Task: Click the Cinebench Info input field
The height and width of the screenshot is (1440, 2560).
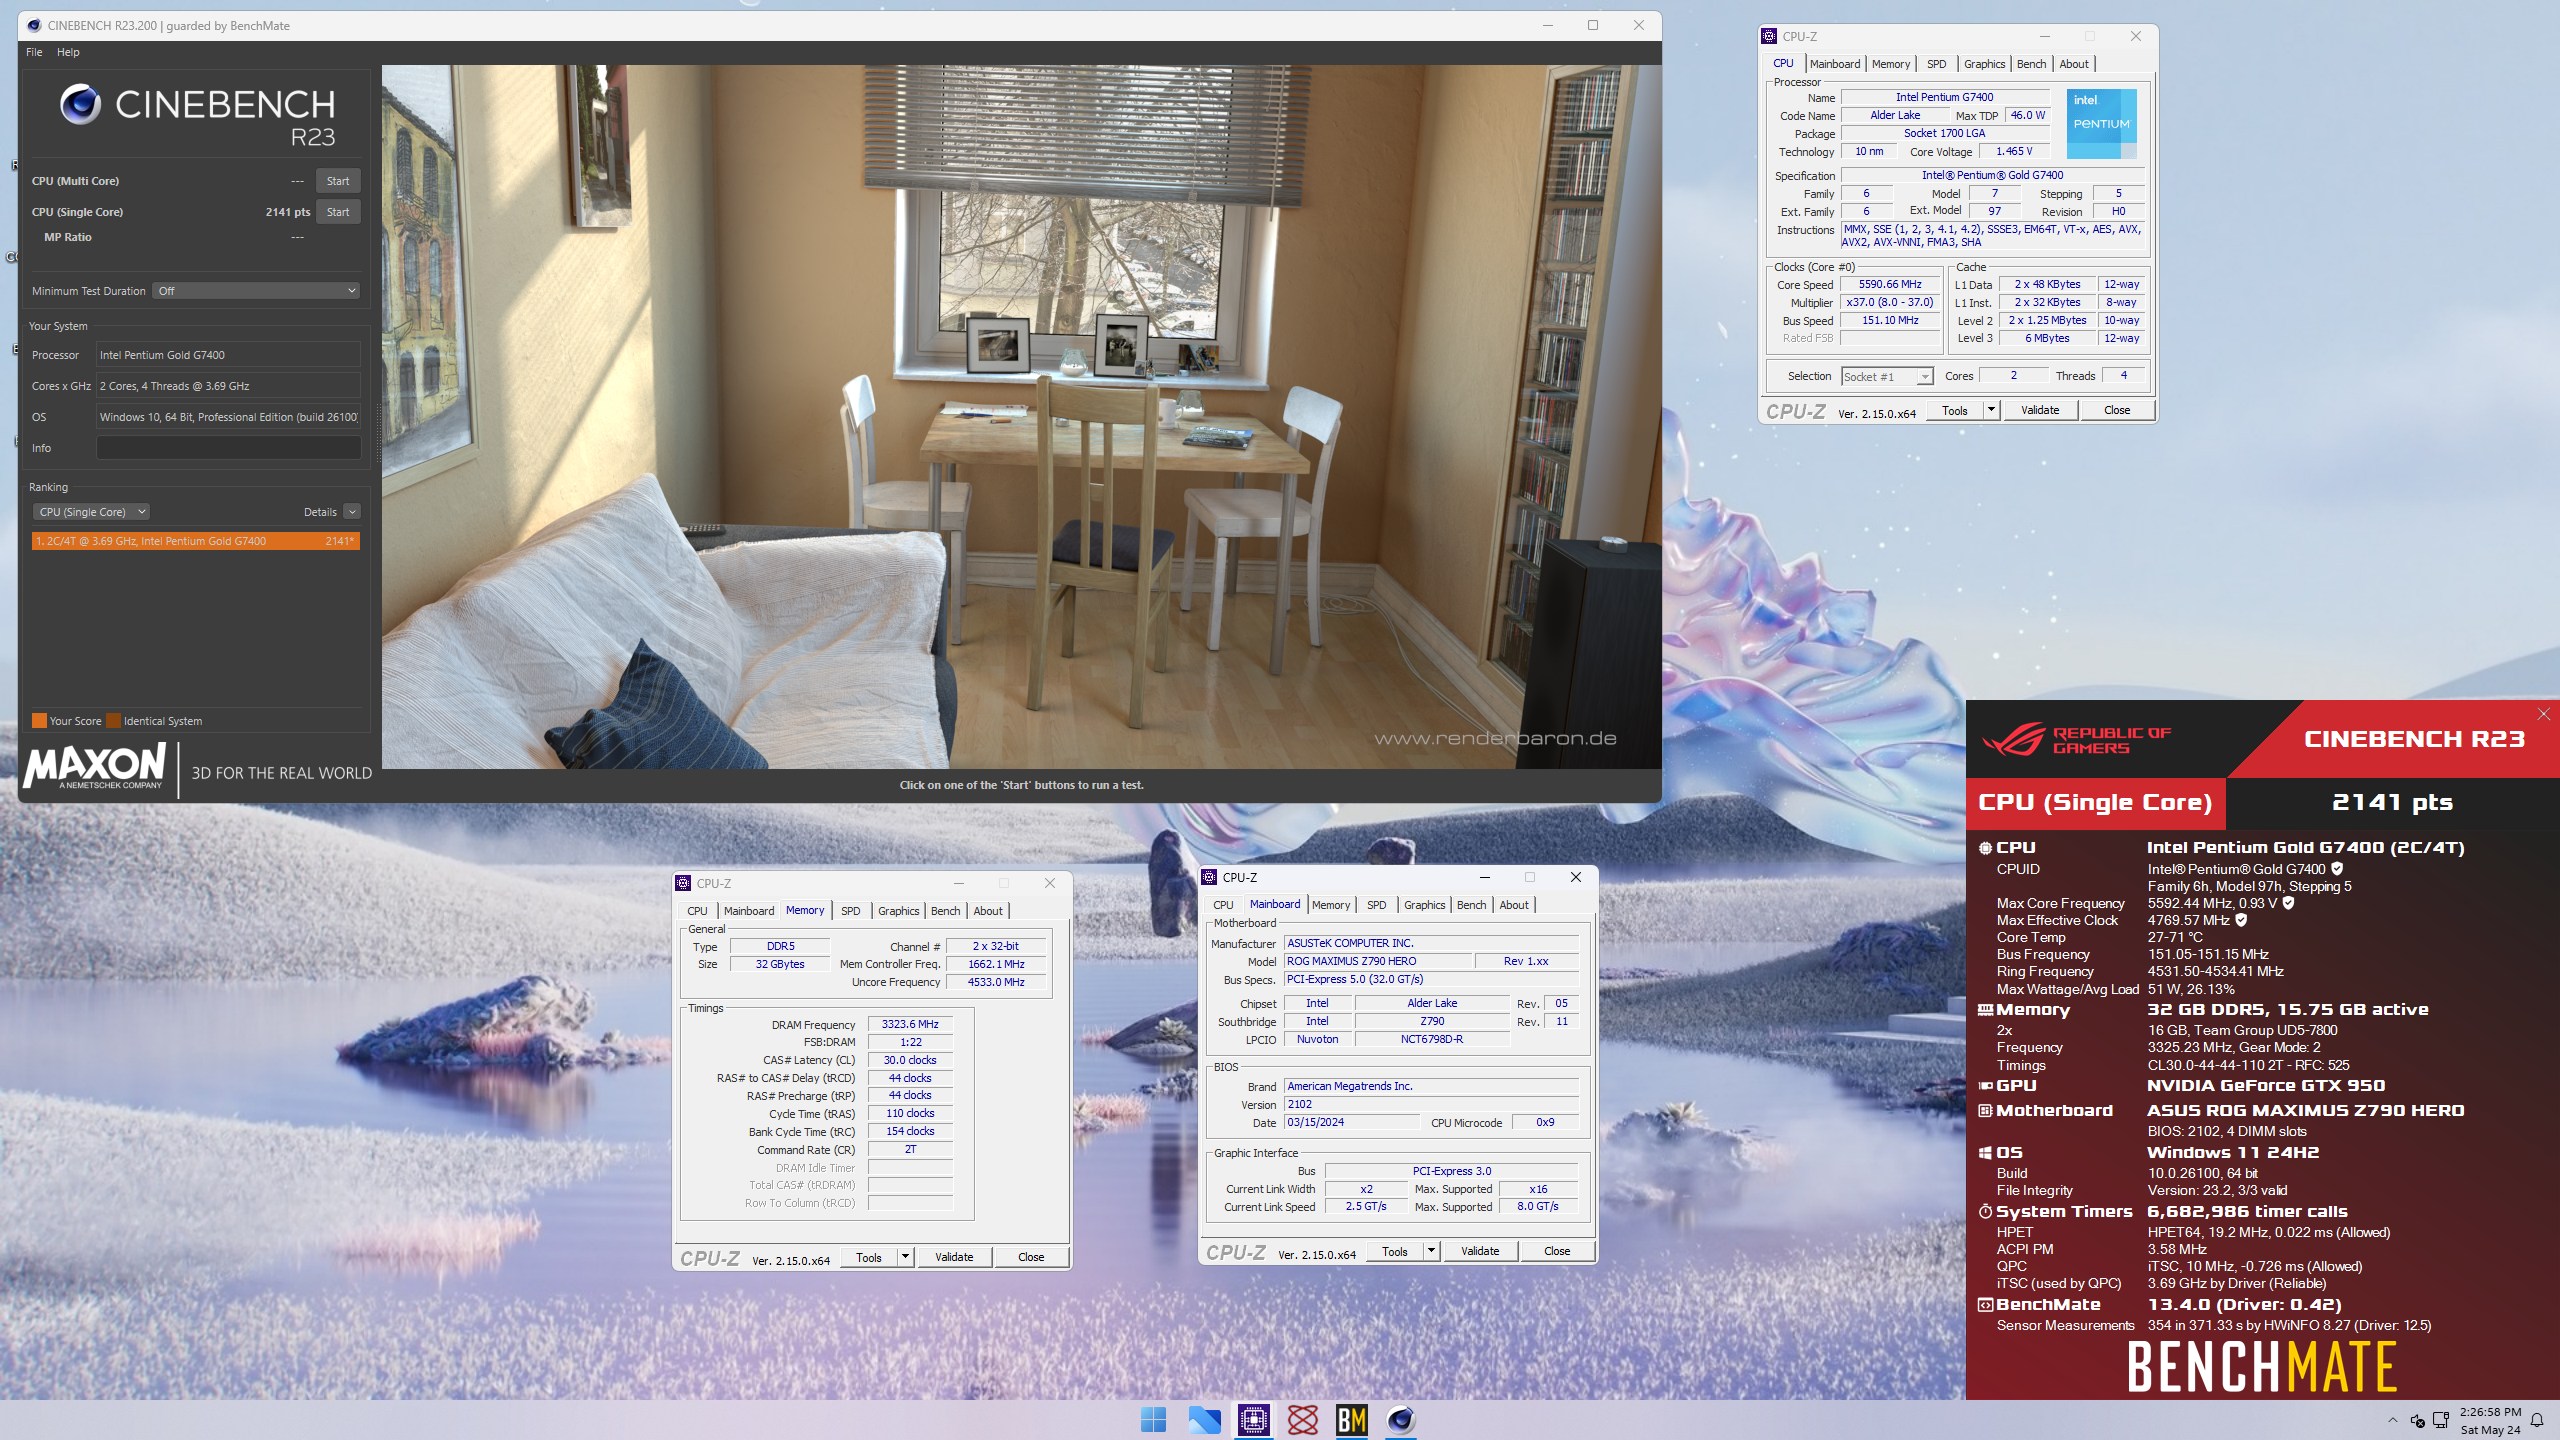Action: point(228,448)
